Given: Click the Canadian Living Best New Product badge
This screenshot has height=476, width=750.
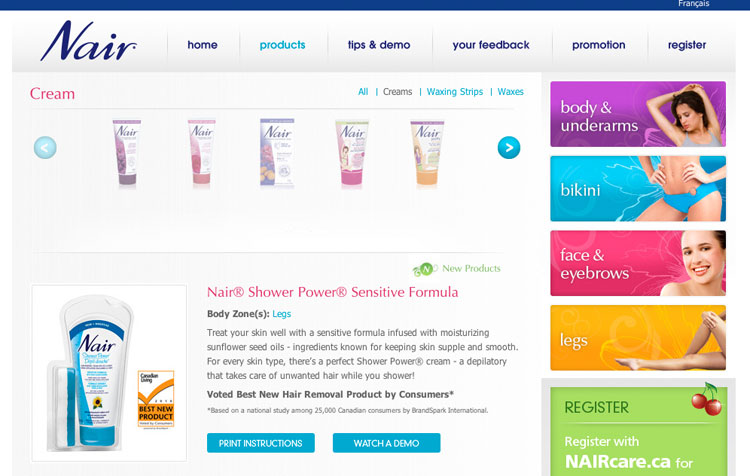Looking at the screenshot, I should (156, 399).
